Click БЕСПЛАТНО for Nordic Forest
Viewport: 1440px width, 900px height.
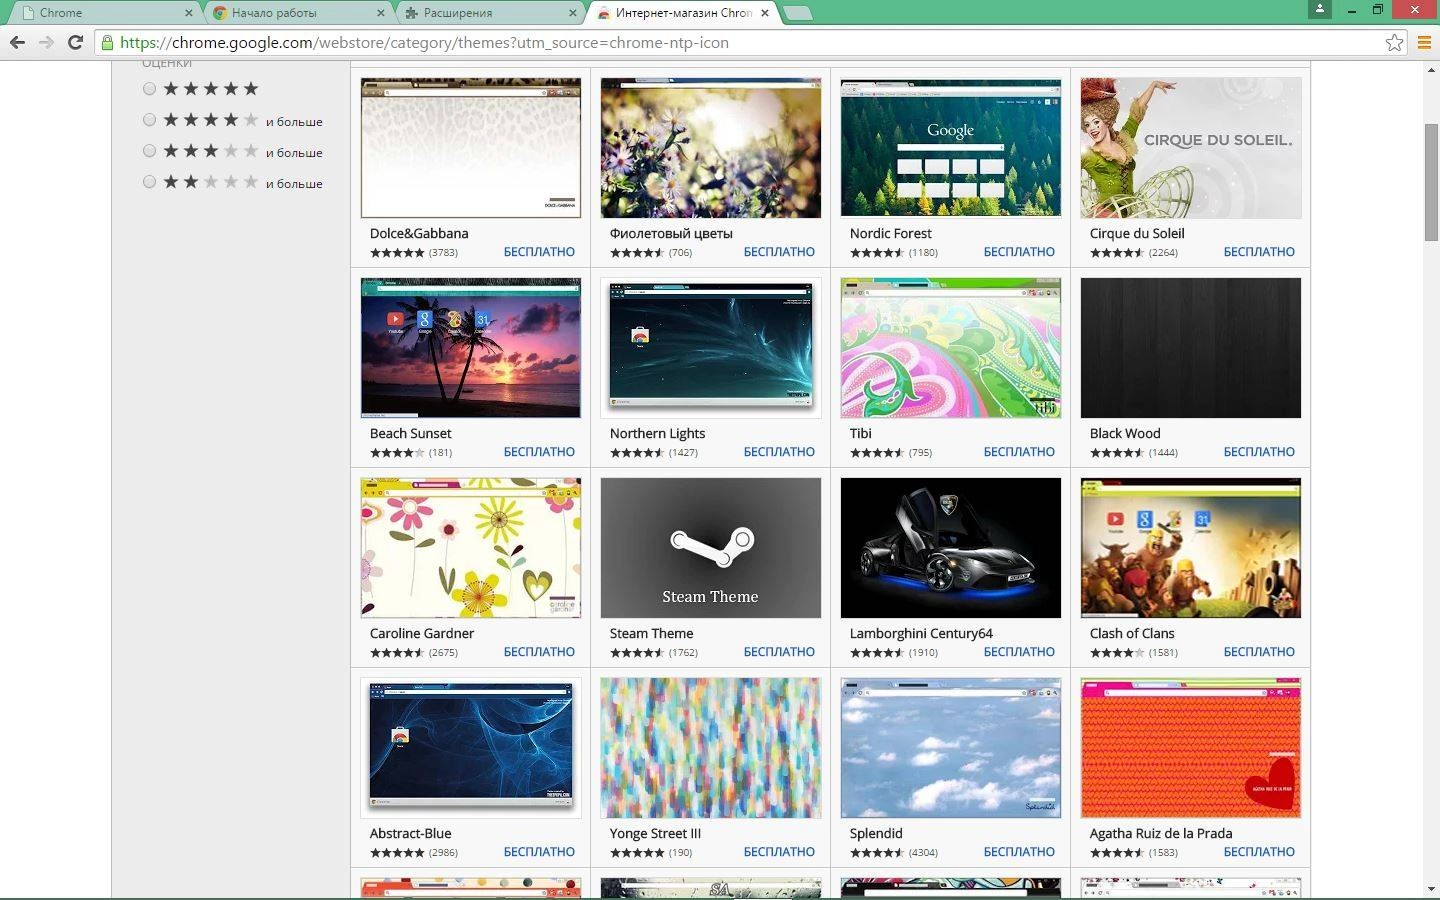tap(1019, 252)
